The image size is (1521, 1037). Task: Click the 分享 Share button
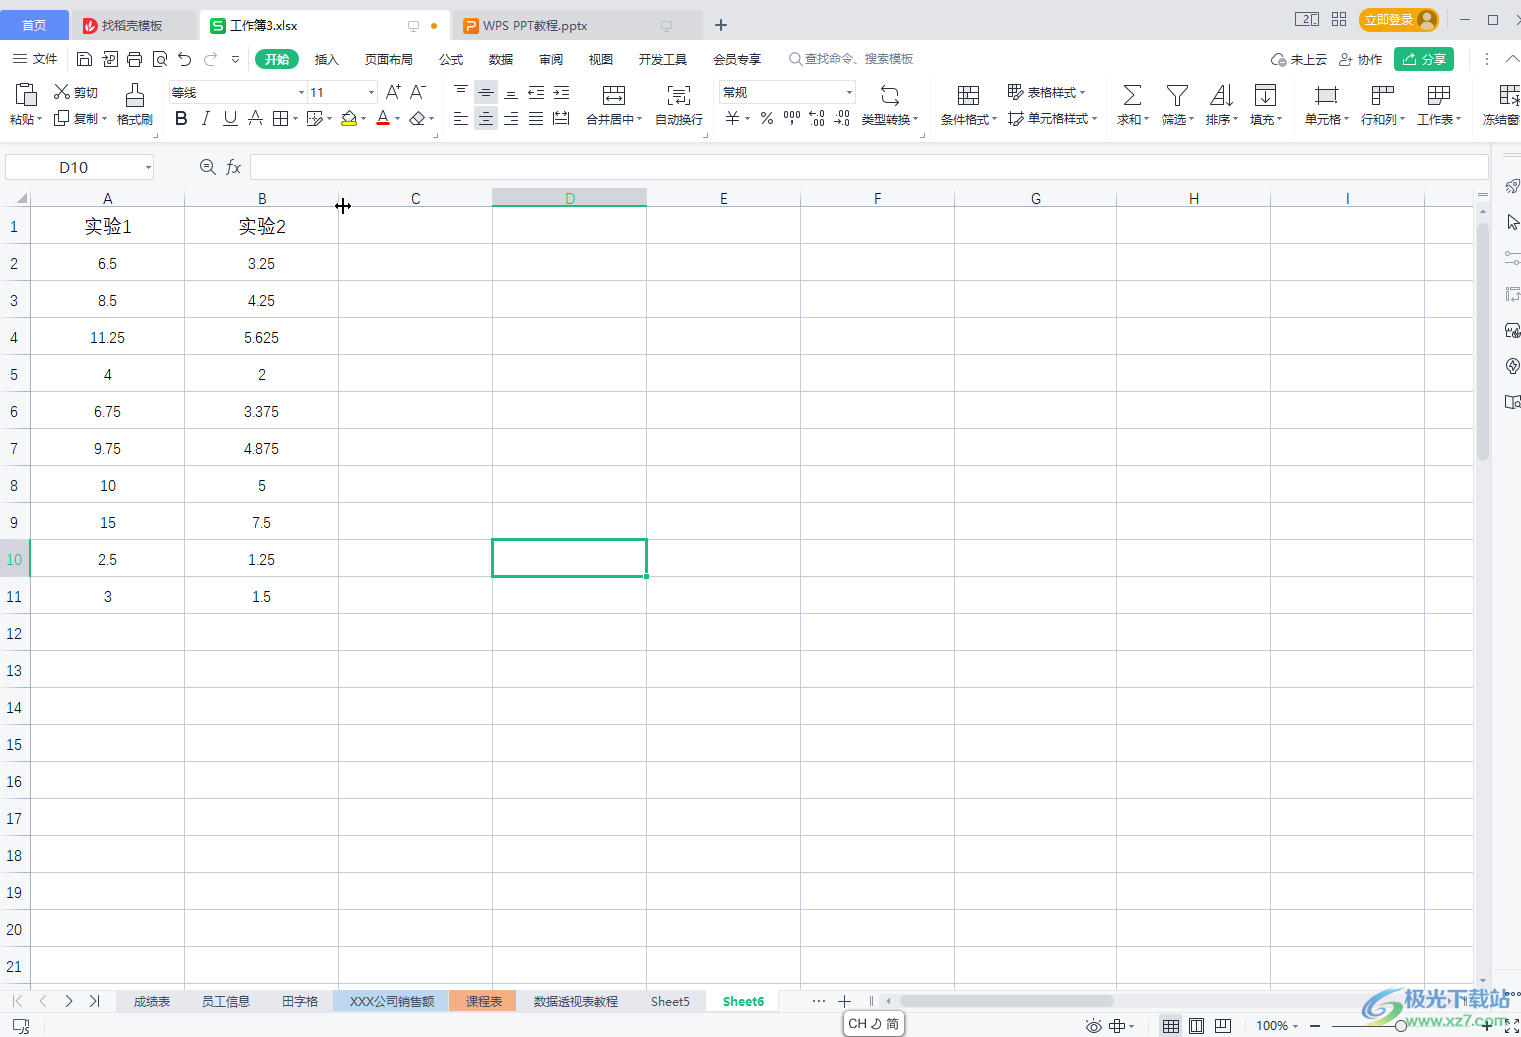coord(1424,59)
